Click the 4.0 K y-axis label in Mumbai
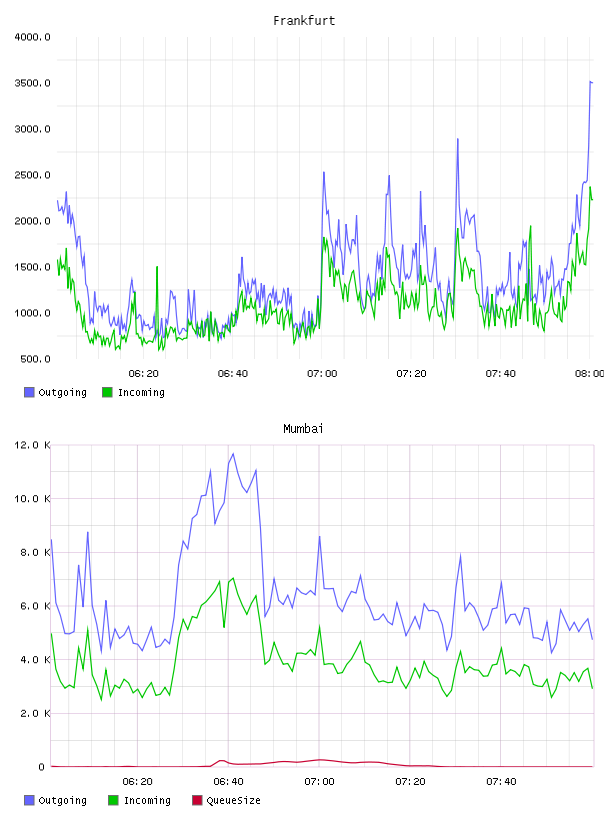Image resolution: width=608 pixels, height=816 pixels. pos(35,659)
